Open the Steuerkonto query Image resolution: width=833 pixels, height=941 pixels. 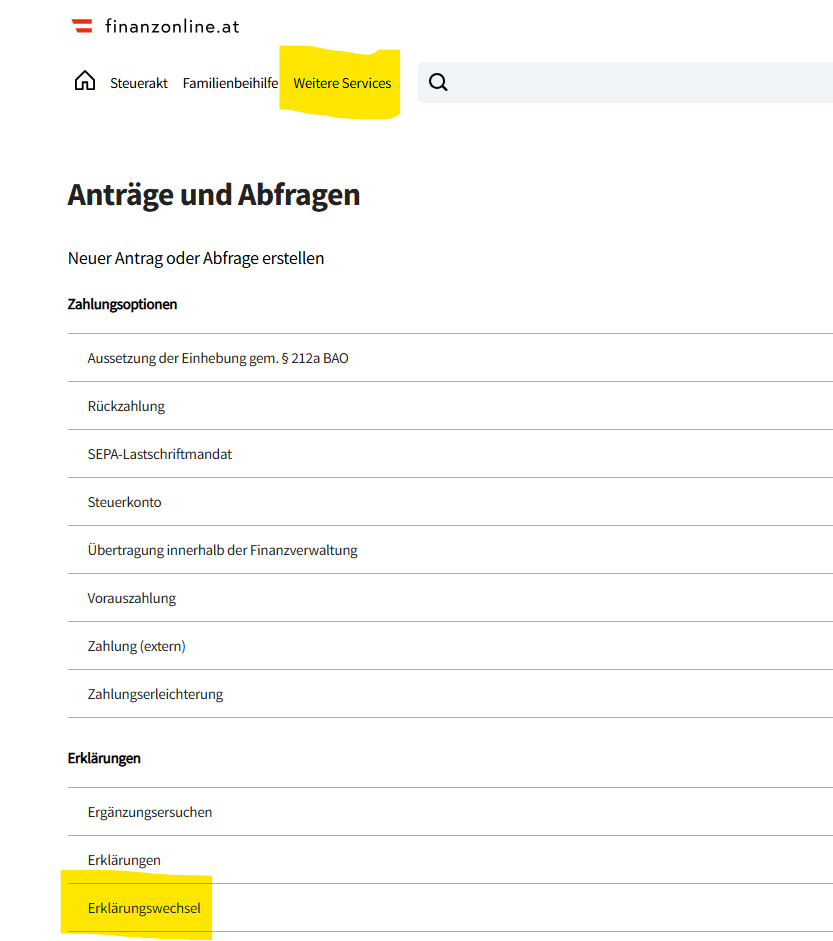click(124, 502)
